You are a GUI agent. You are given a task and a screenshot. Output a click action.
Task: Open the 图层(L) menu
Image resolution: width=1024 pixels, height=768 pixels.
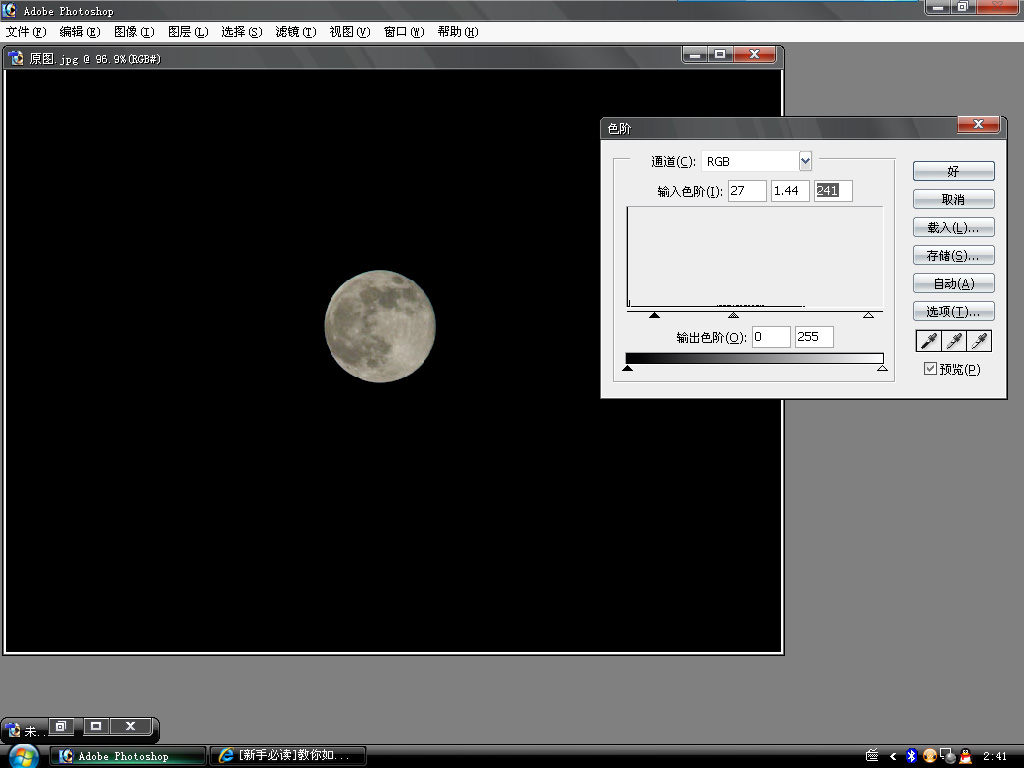[x=188, y=31]
